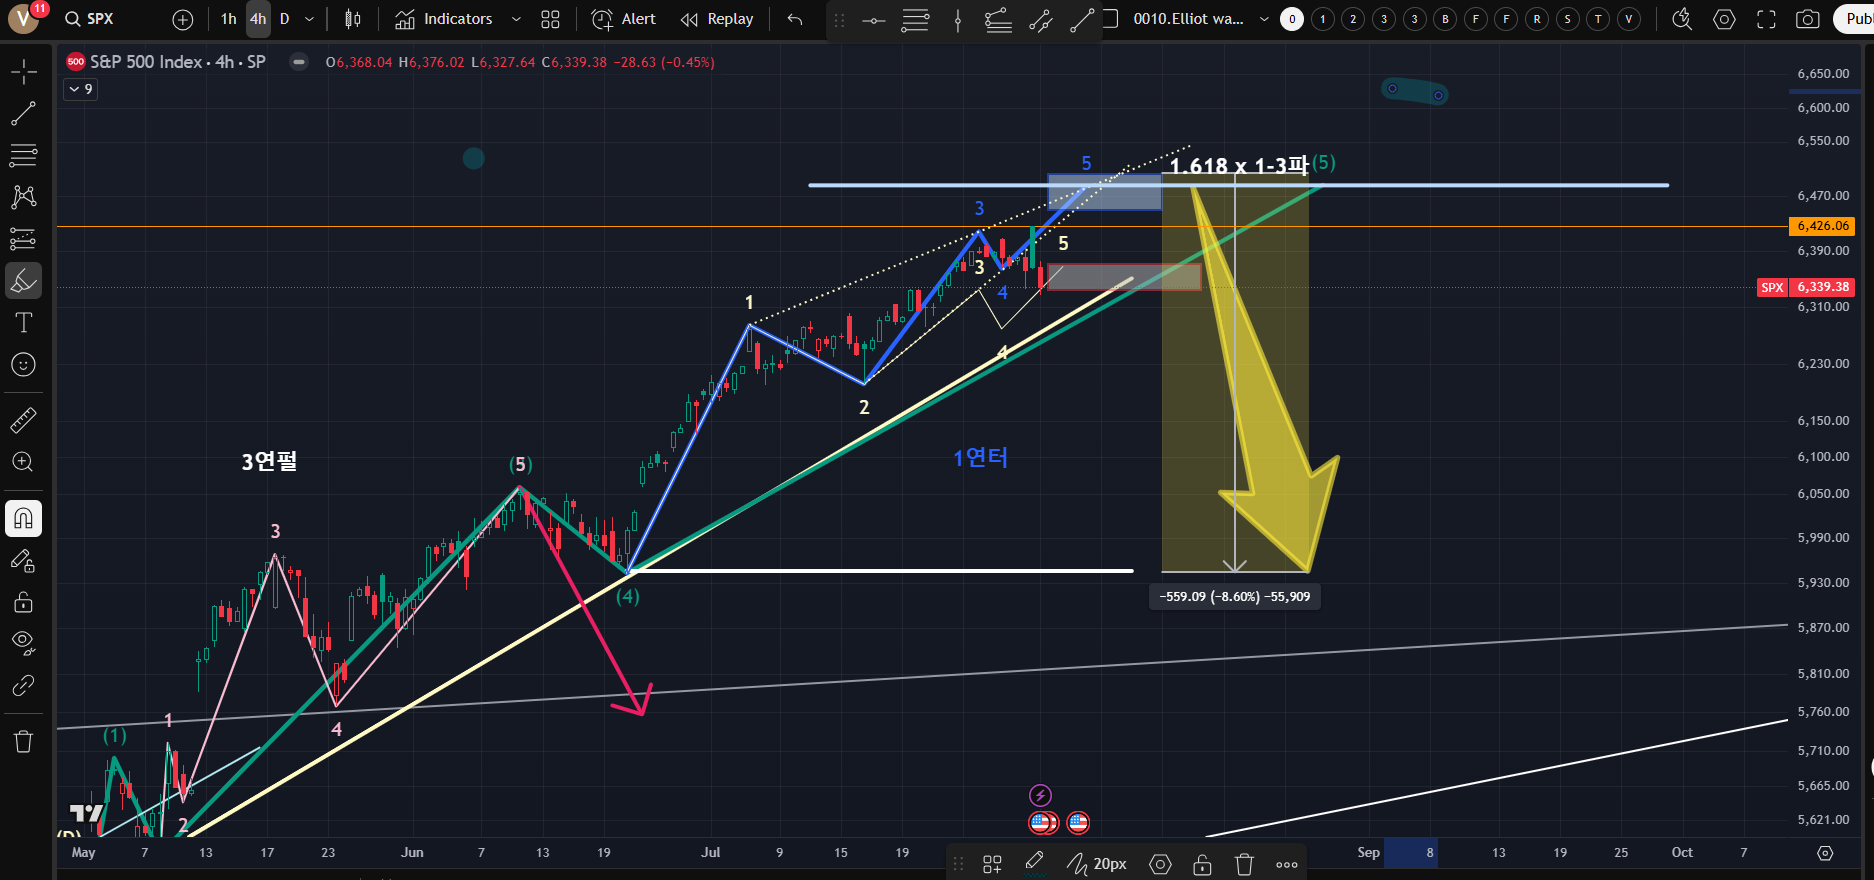Open line color pencil in floating toolbar

pyautogui.click(x=1034, y=862)
